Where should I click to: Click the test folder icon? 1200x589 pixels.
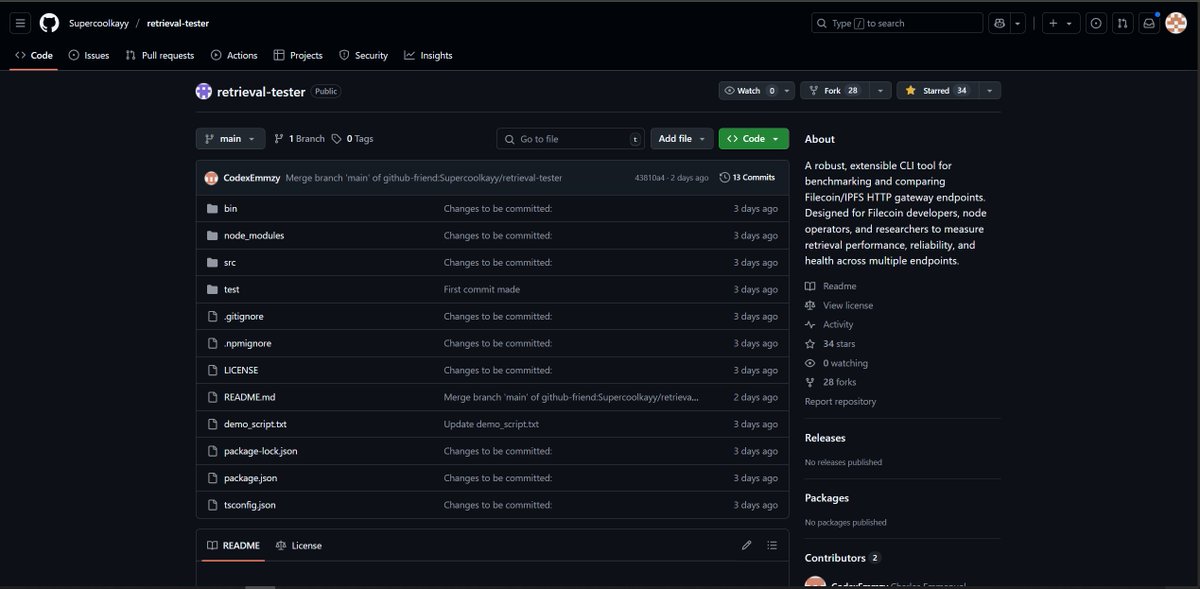[212, 290]
